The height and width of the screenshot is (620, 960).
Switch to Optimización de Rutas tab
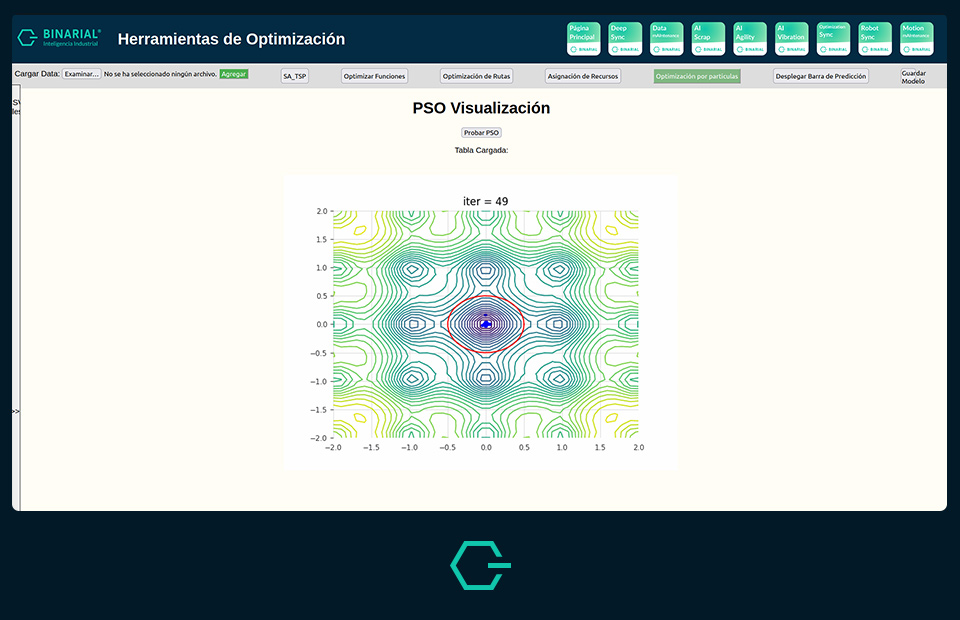point(477,76)
